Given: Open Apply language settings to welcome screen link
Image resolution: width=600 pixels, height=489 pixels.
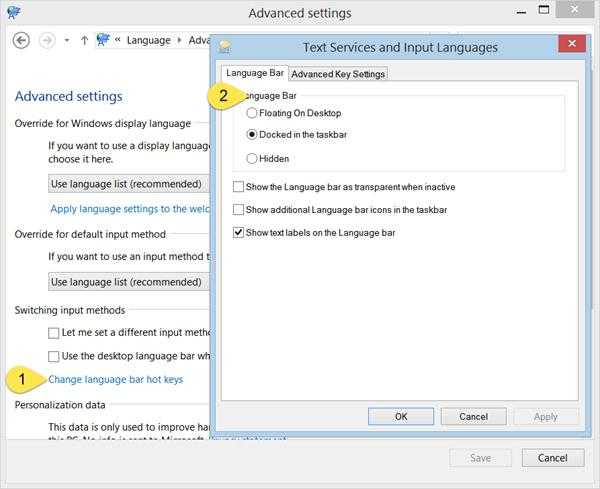Looking at the screenshot, I should [130, 209].
